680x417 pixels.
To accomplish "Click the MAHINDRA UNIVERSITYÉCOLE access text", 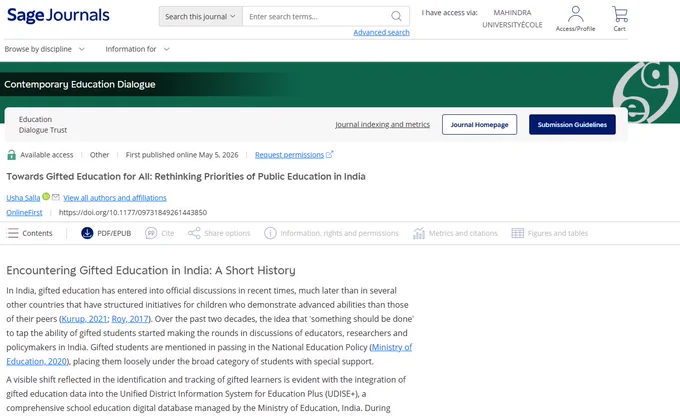I will click(x=512, y=19).
